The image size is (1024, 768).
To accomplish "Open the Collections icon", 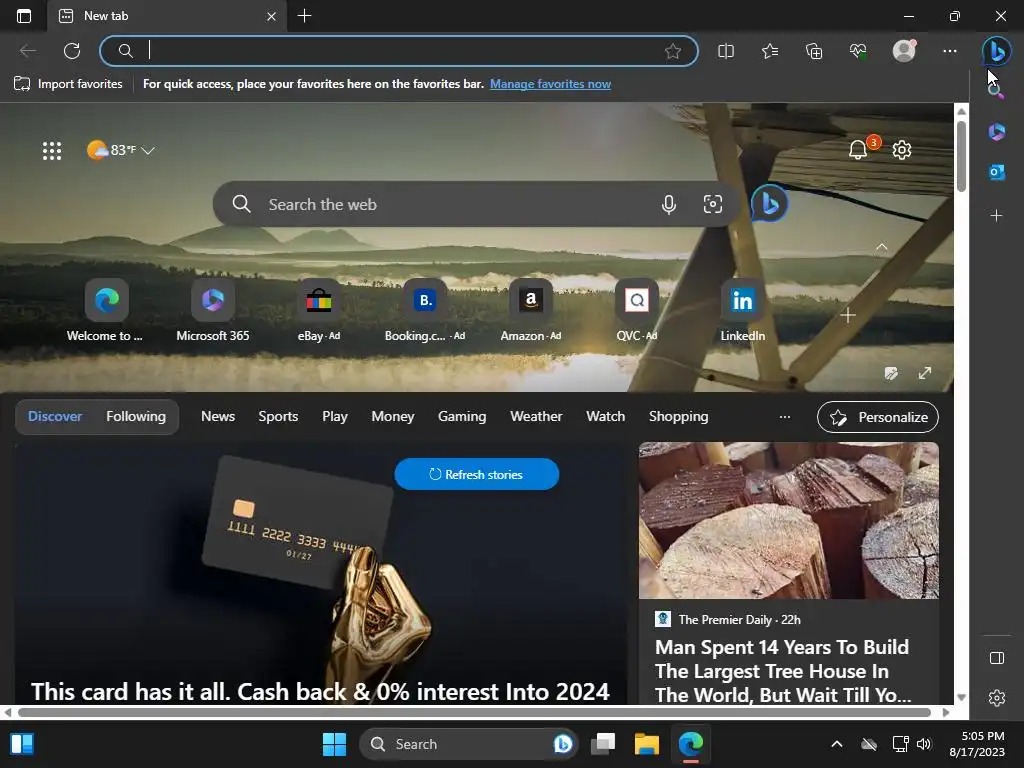I will pyautogui.click(x=814, y=51).
